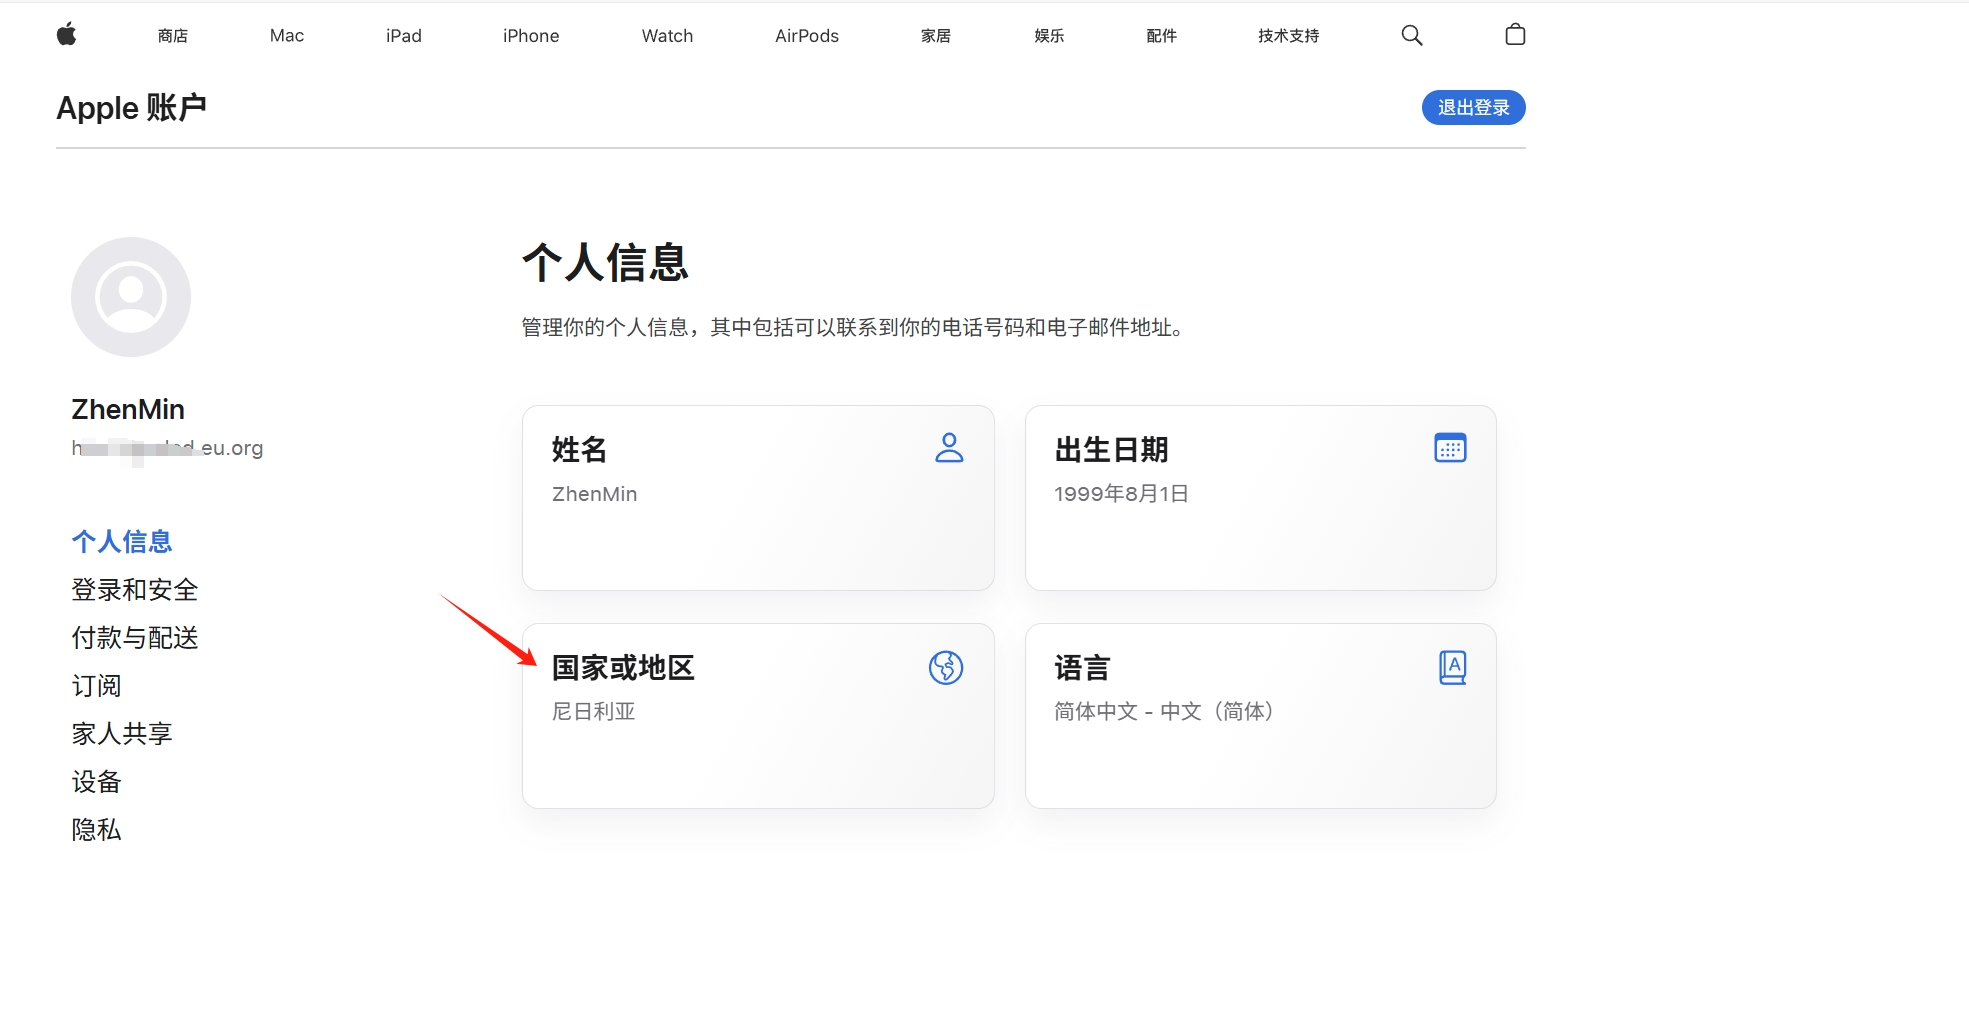Open 设备 in the sidebar

pyautogui.click(x=96, y=781)
